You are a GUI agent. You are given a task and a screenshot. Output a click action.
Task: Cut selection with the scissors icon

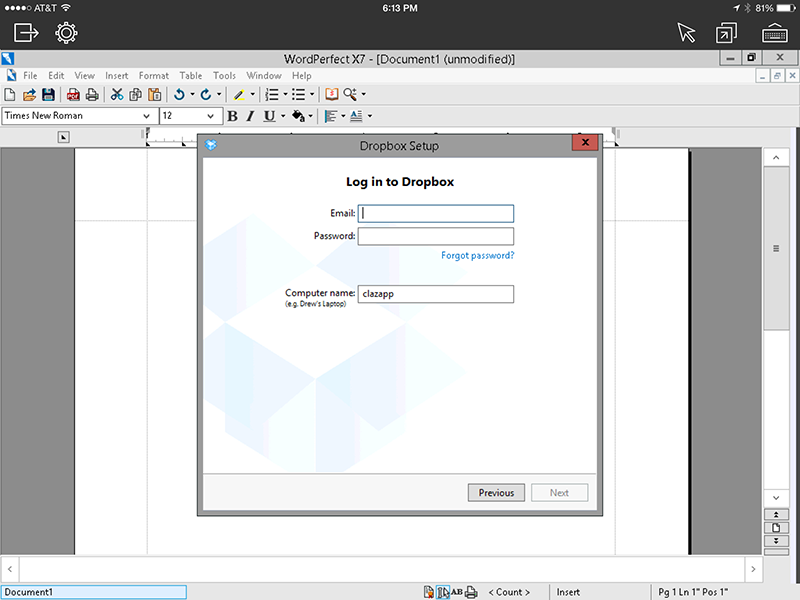point(117,94)
